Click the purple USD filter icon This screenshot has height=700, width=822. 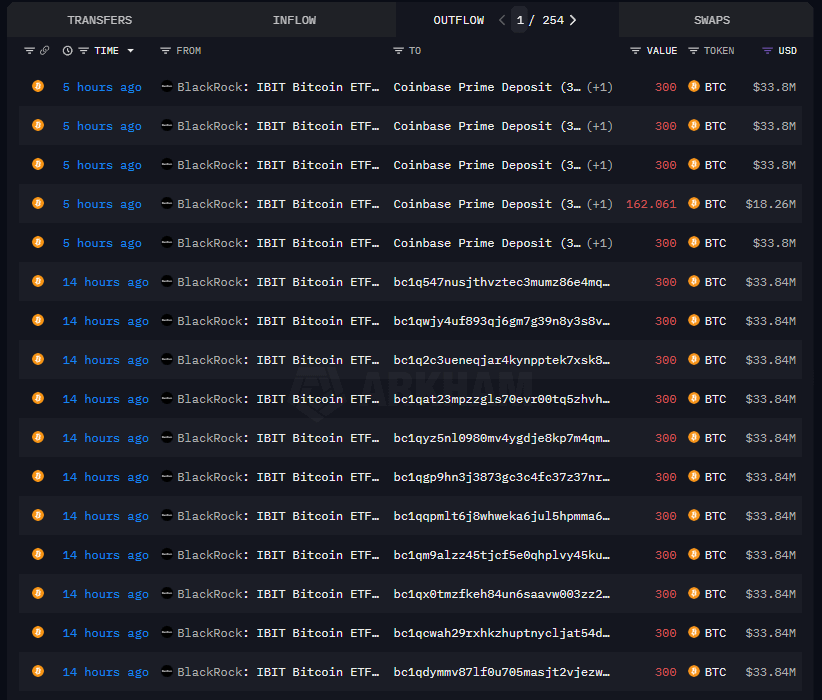point(767,50)
